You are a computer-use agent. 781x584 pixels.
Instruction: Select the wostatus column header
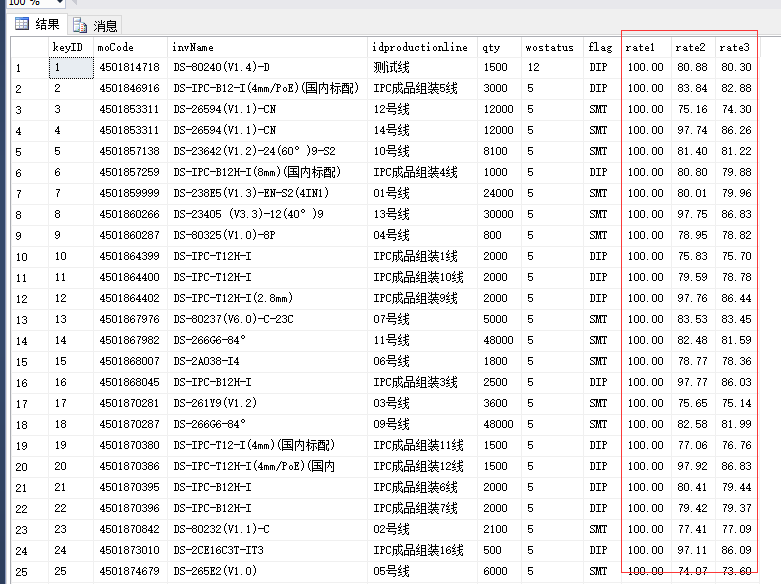(552, 47)
